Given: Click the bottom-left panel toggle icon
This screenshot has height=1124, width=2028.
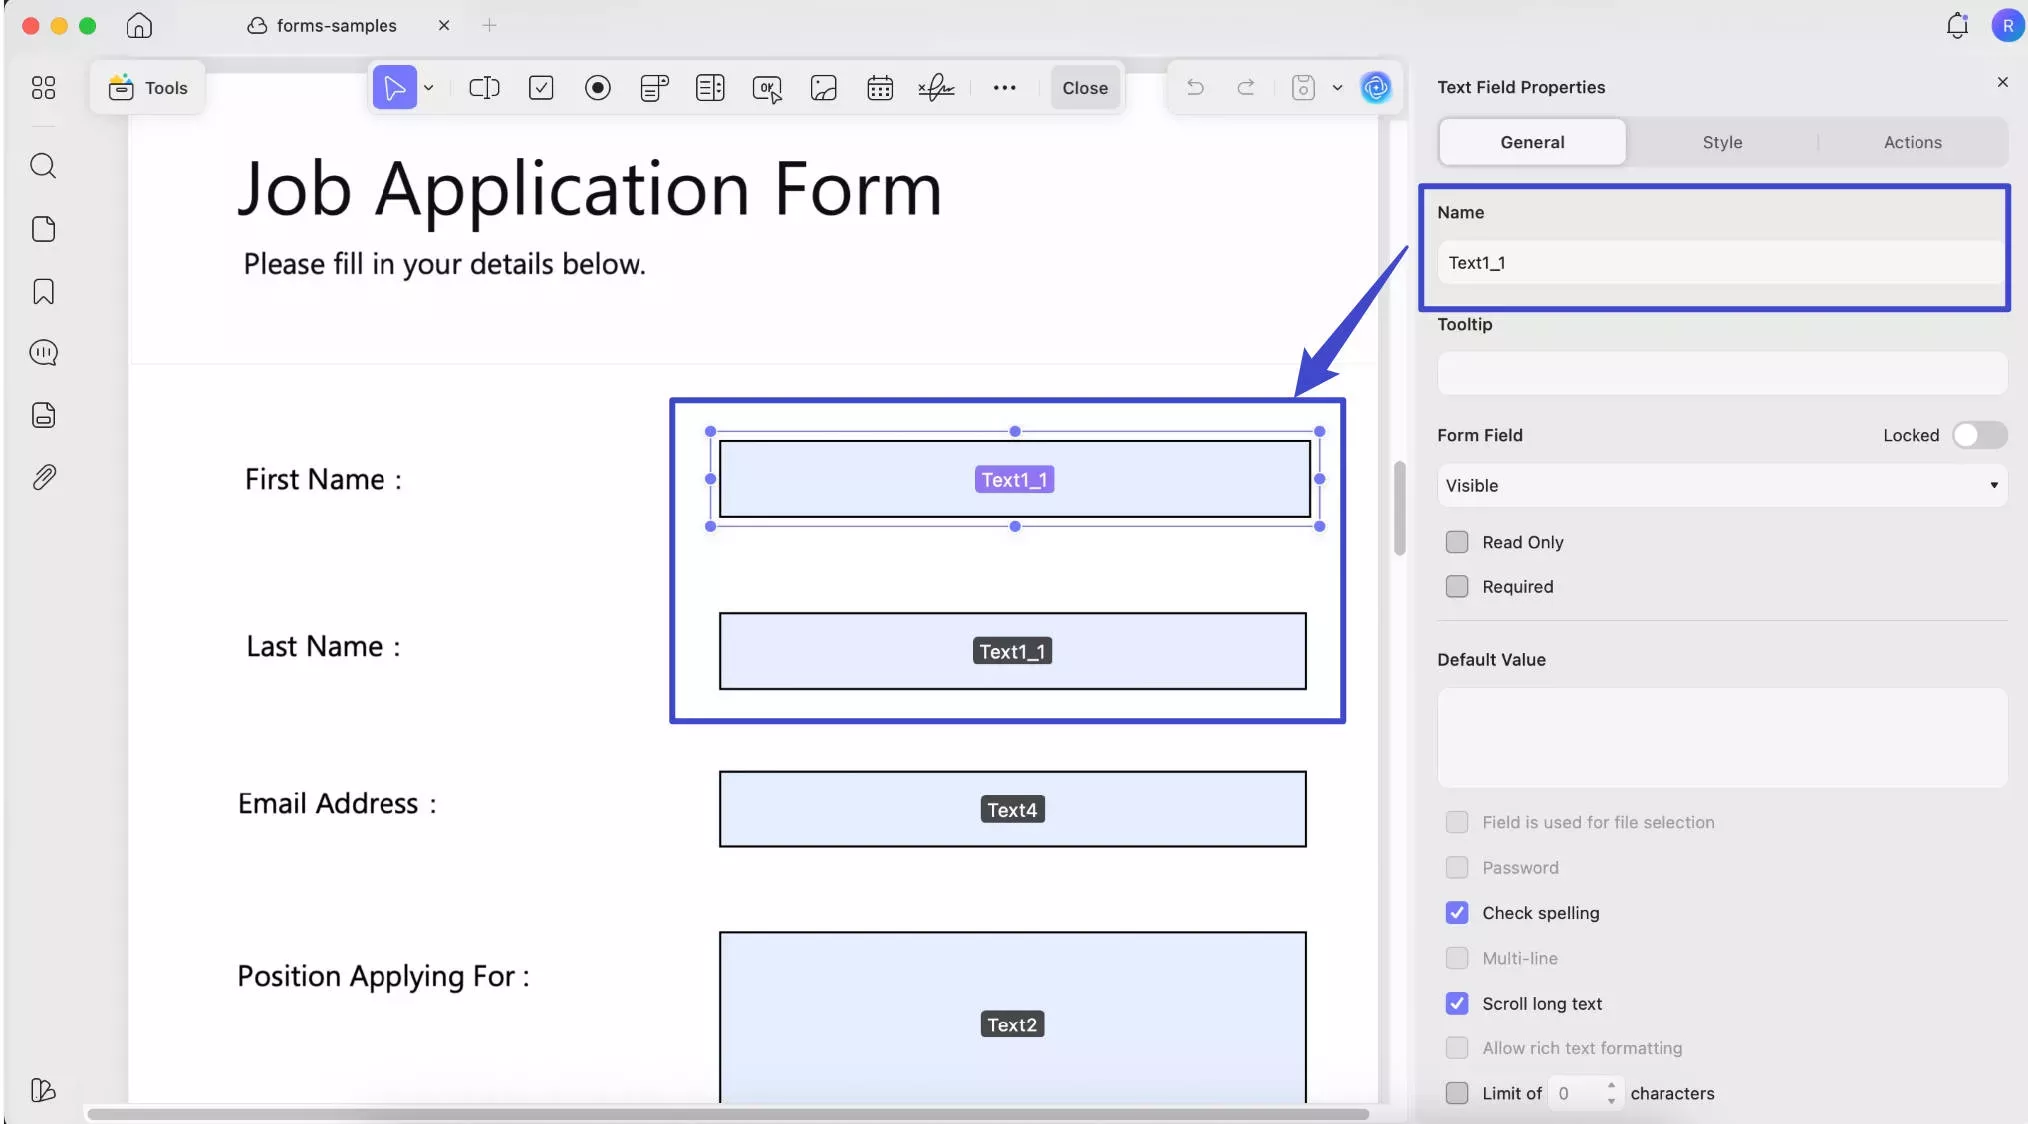Looking at the screenshot, I should tap(43, 1090).
